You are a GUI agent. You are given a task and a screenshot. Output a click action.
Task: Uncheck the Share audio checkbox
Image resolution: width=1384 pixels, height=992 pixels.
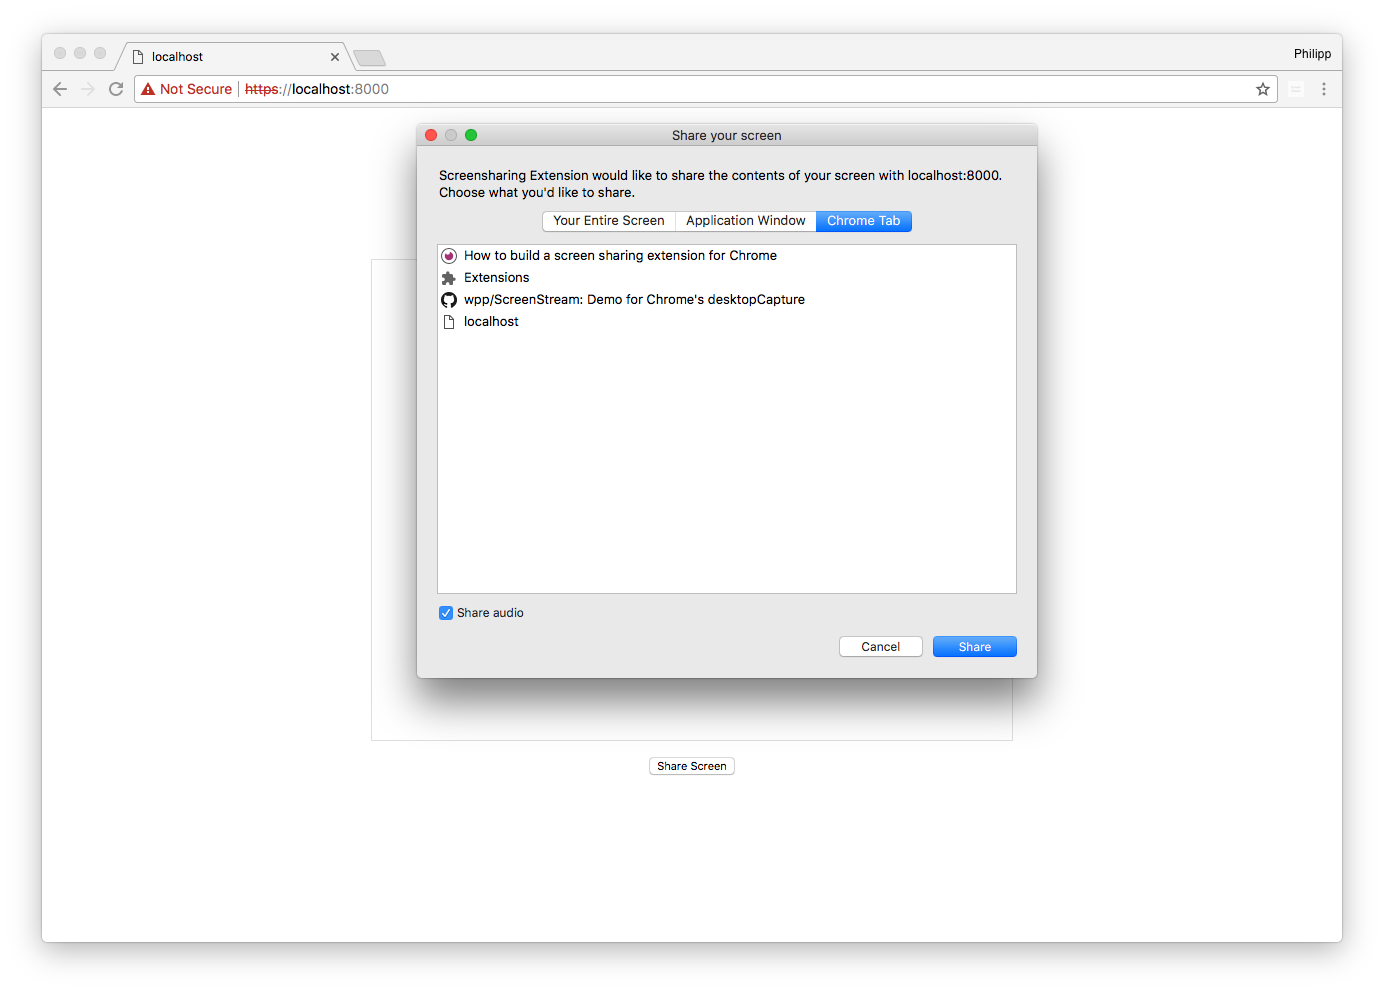[446, 612]
